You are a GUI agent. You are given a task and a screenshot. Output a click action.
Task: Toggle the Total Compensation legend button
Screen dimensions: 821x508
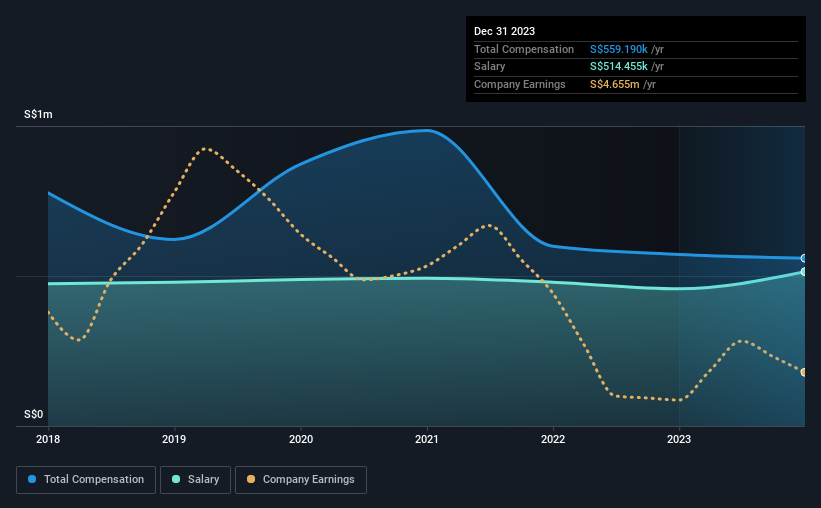[x=86, y=479]
